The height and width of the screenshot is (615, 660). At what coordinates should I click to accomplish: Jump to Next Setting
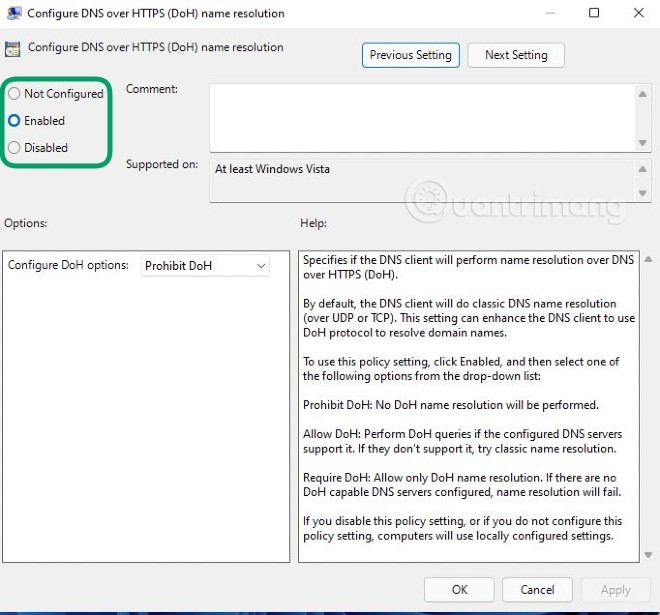coord(516,55)
